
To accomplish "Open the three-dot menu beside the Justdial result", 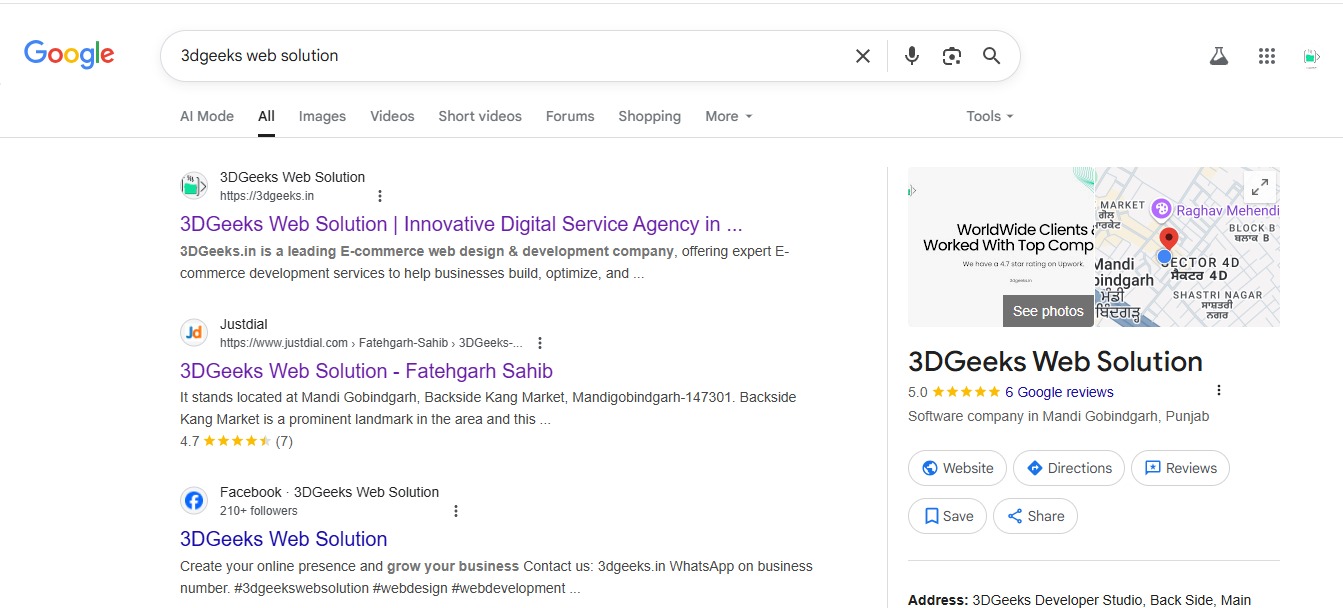I will point(539,342).
